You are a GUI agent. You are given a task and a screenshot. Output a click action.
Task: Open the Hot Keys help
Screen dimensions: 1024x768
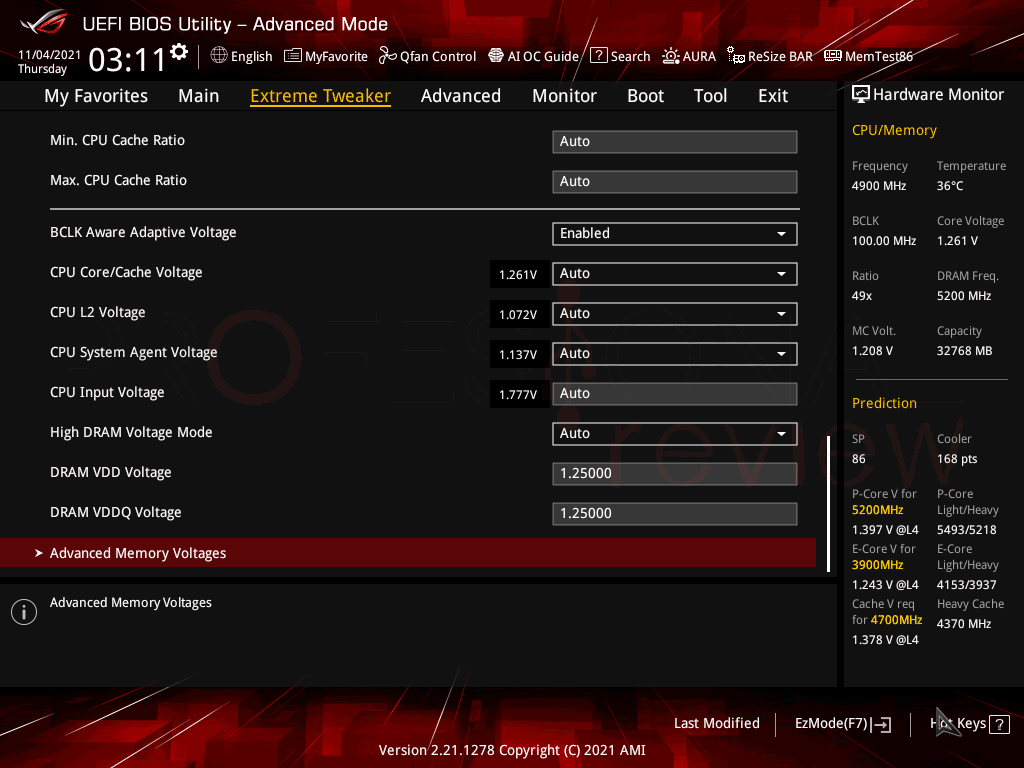[970, 724]
